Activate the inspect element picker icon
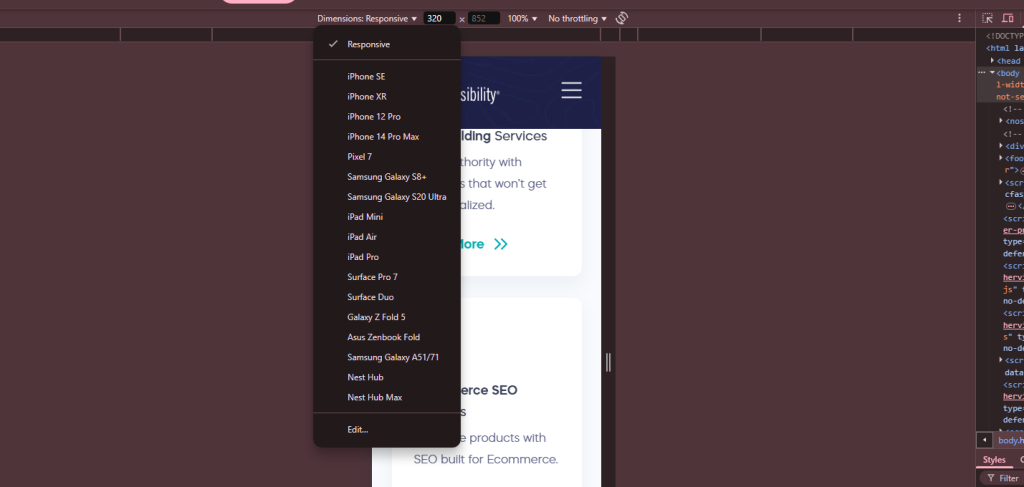This screenshot has height=487, width=1024. coord(988,18)
